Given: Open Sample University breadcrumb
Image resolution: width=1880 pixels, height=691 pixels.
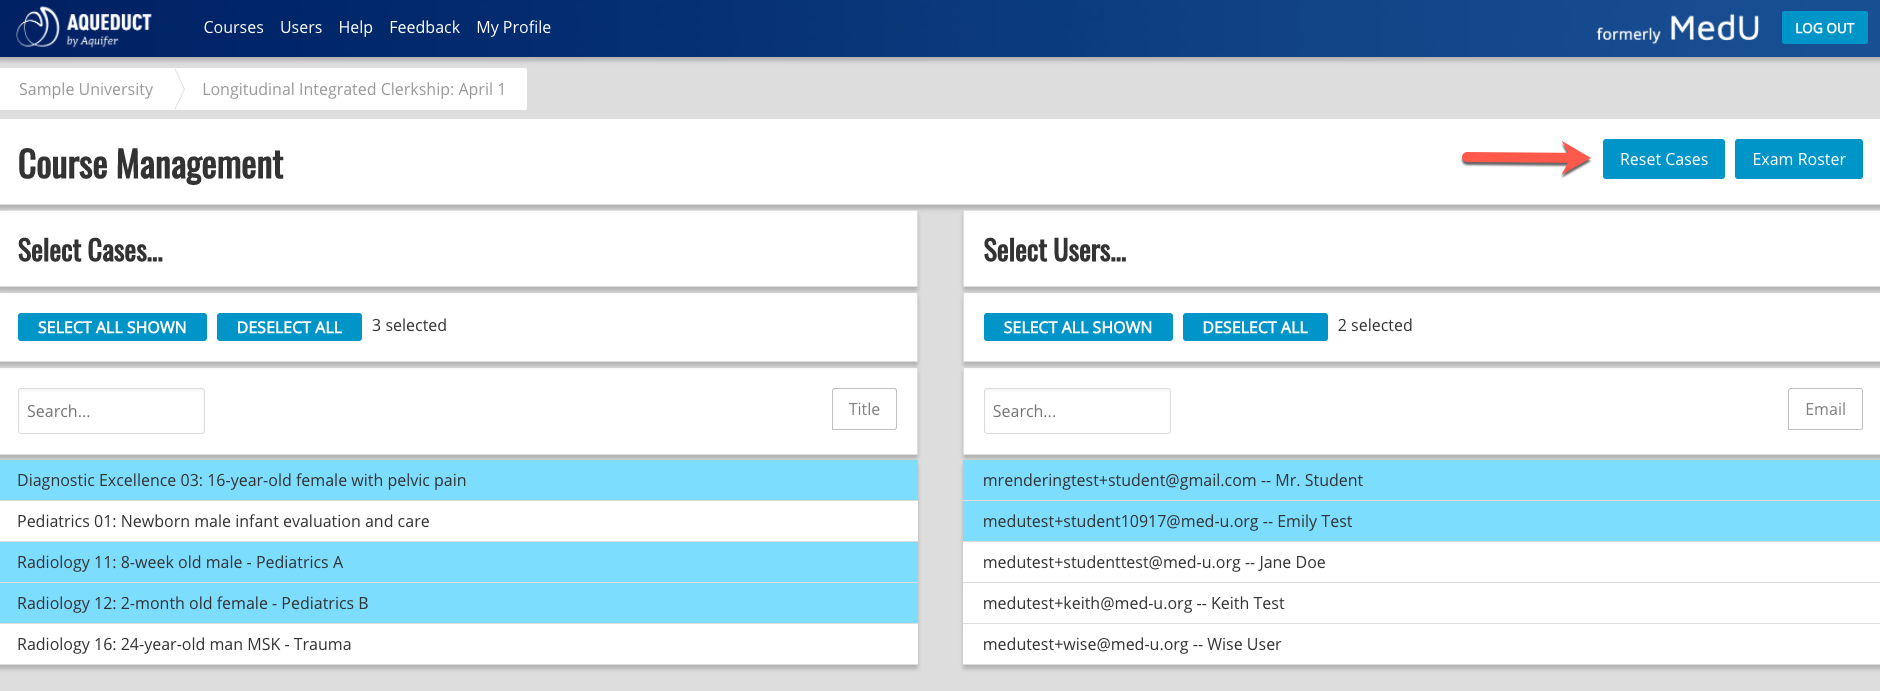Looking at the screenshot, I should coord(86,89).
